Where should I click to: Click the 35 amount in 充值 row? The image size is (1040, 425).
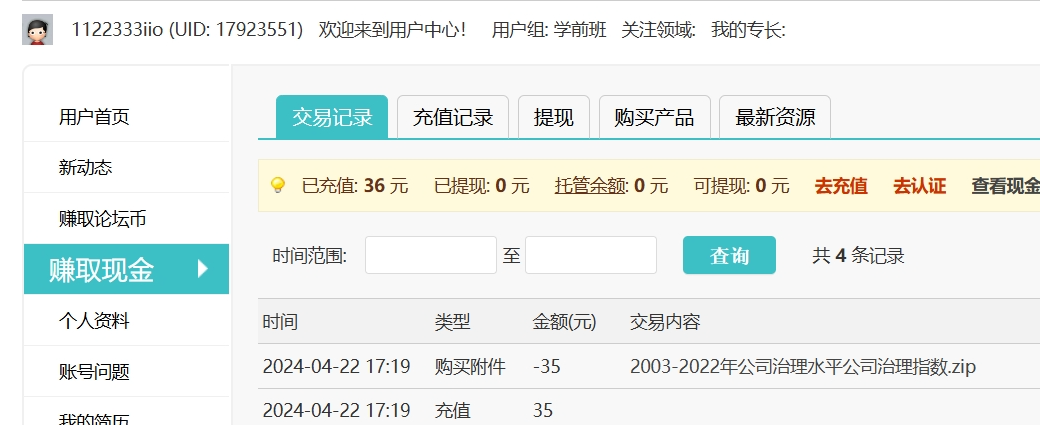click(x=543, y=410)
